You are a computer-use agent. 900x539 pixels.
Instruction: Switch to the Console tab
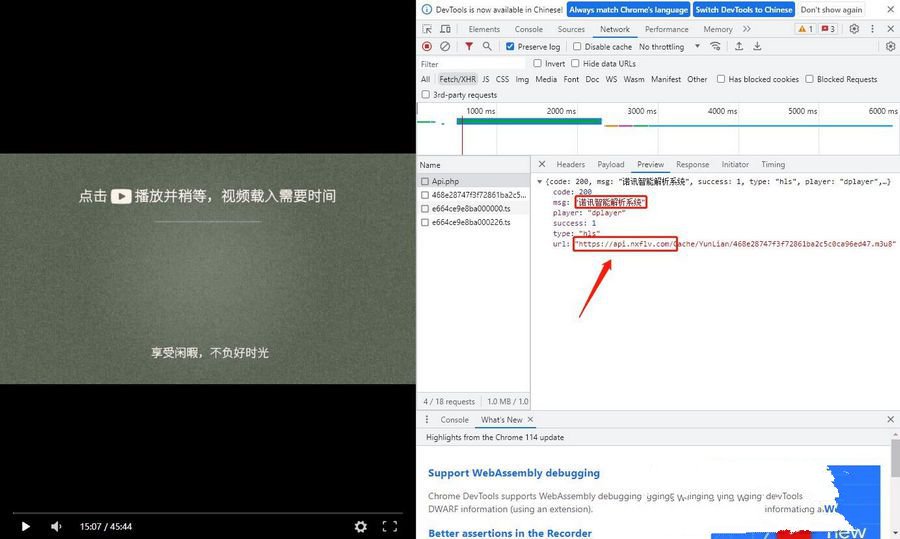(x=528, y=29)
